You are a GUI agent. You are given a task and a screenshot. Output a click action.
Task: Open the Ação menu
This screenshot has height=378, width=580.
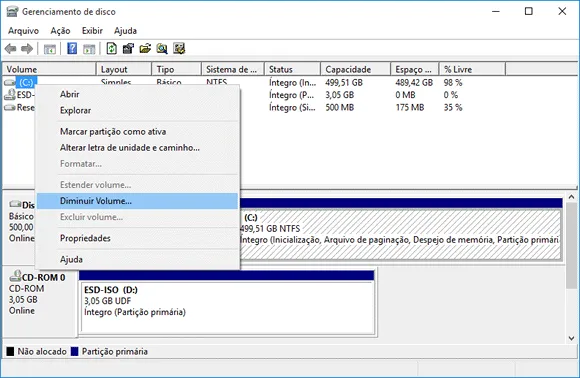click(60, 31)
